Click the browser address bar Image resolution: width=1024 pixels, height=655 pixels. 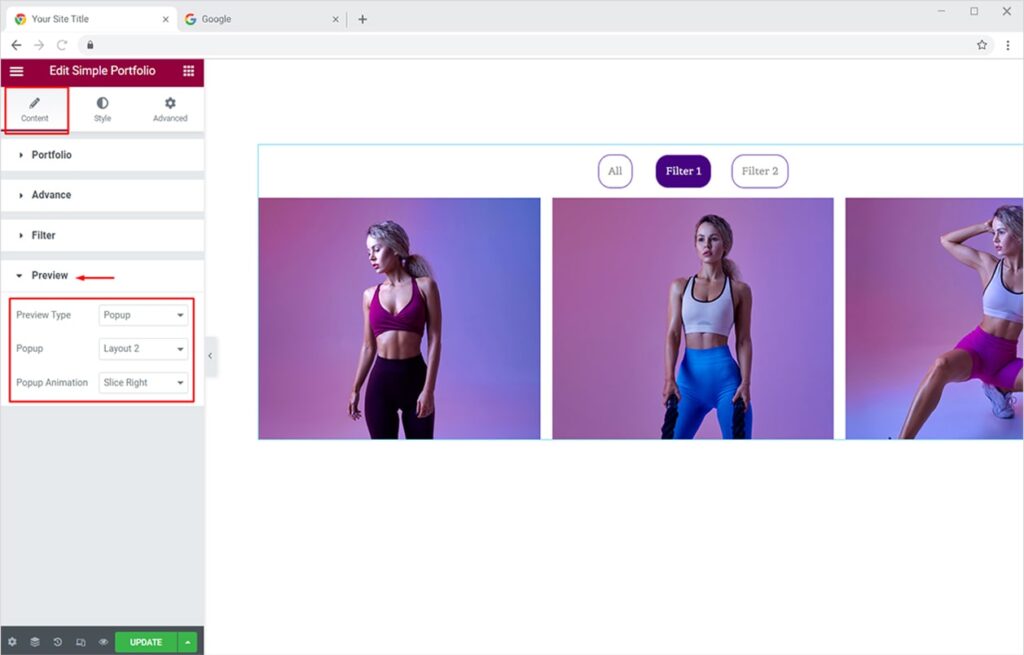point(500,45)
